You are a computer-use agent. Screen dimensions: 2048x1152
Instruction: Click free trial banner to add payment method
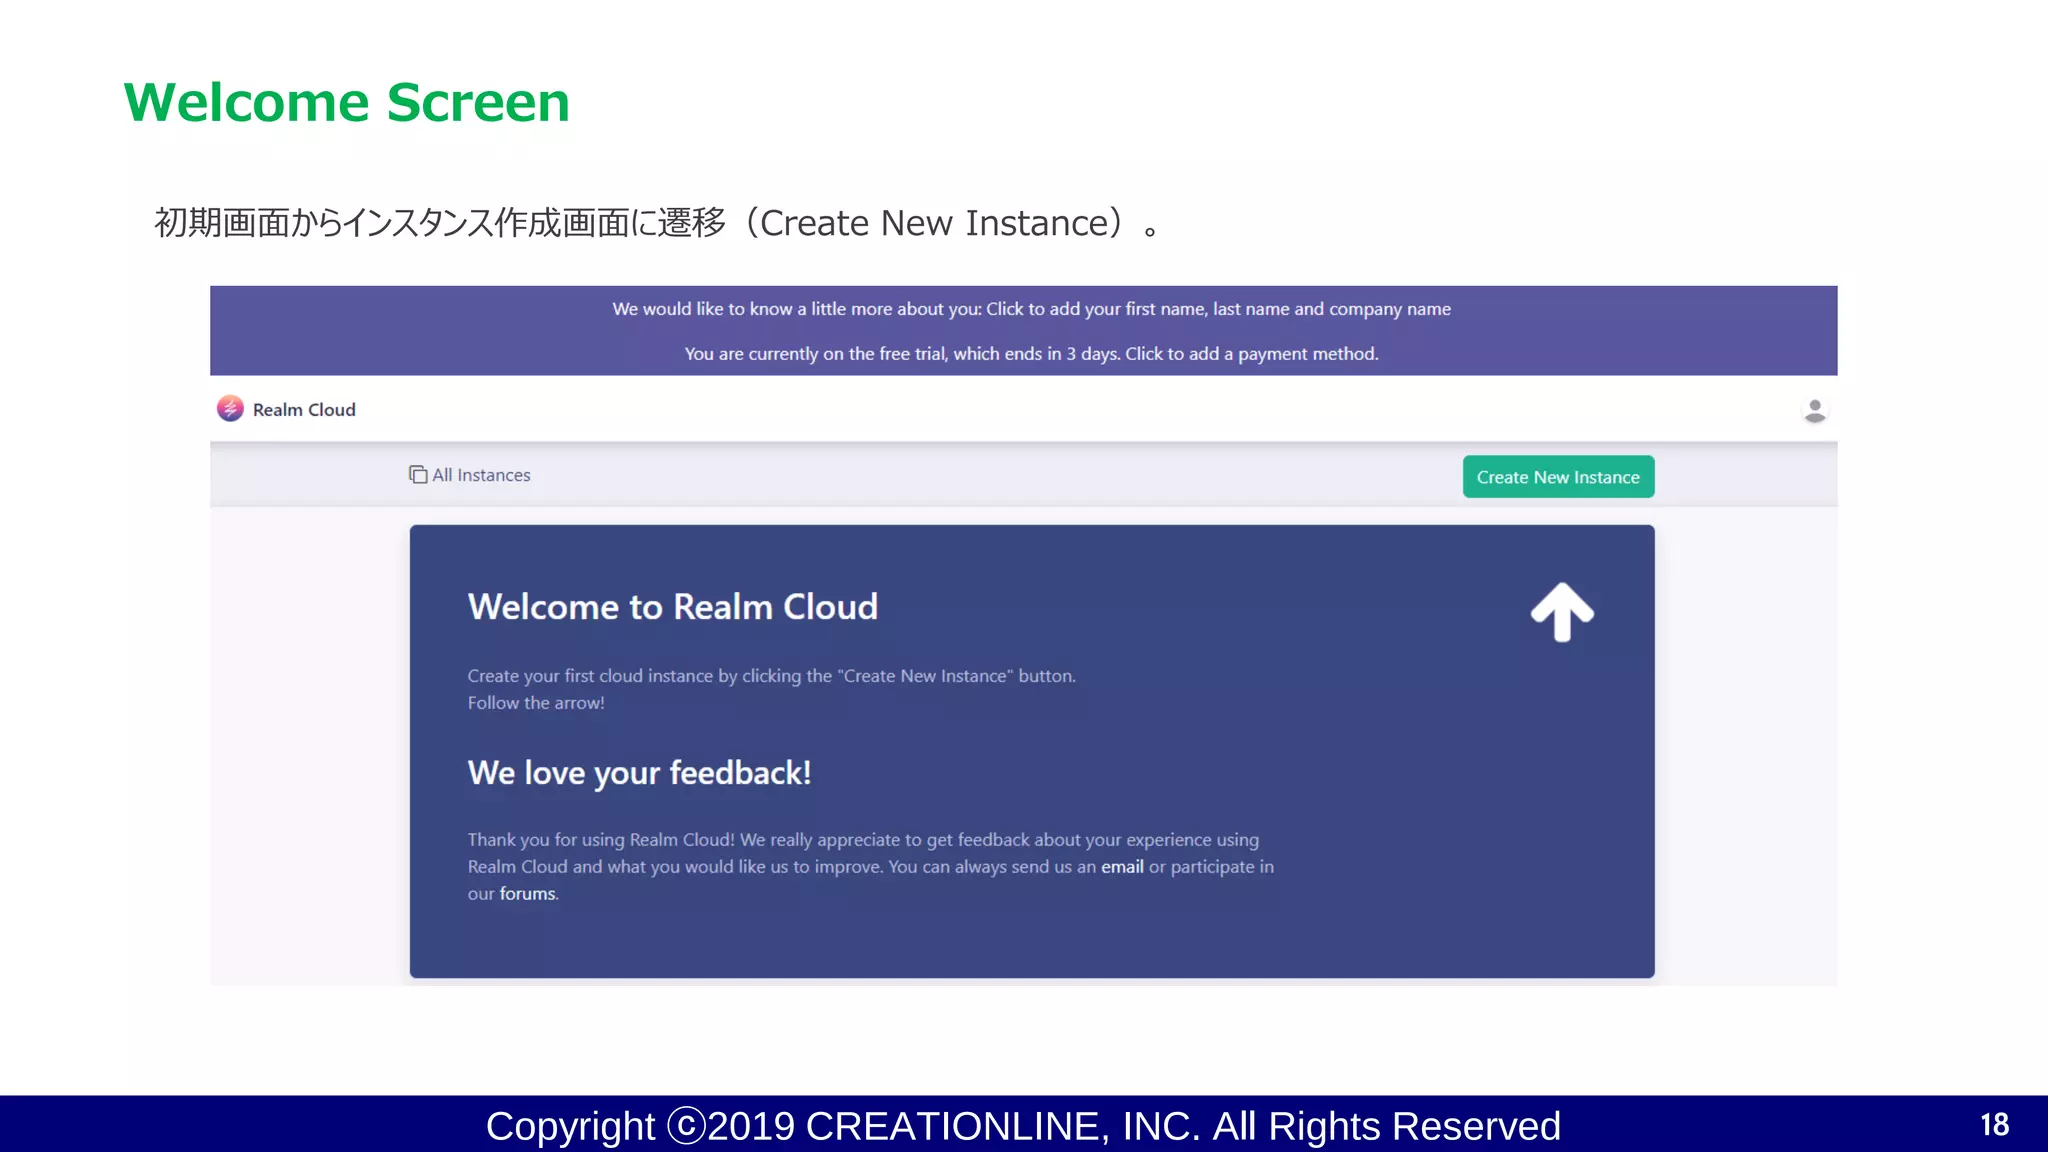[x=1031, y=354]
